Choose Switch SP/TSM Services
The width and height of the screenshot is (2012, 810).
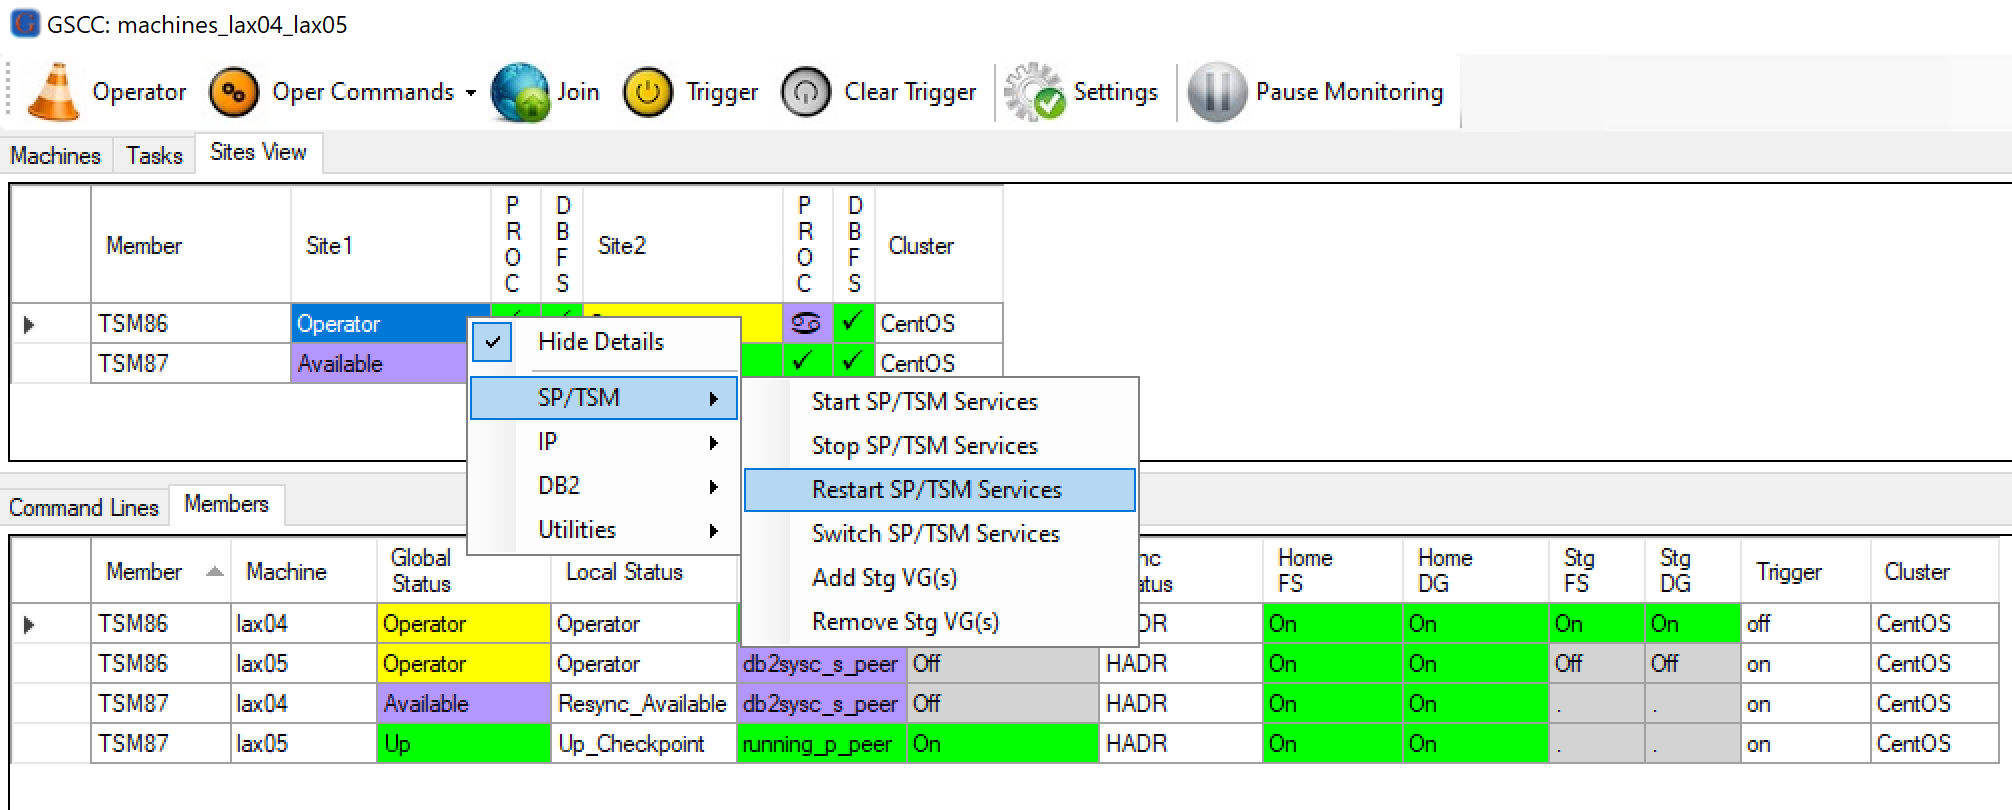(939, 534)
